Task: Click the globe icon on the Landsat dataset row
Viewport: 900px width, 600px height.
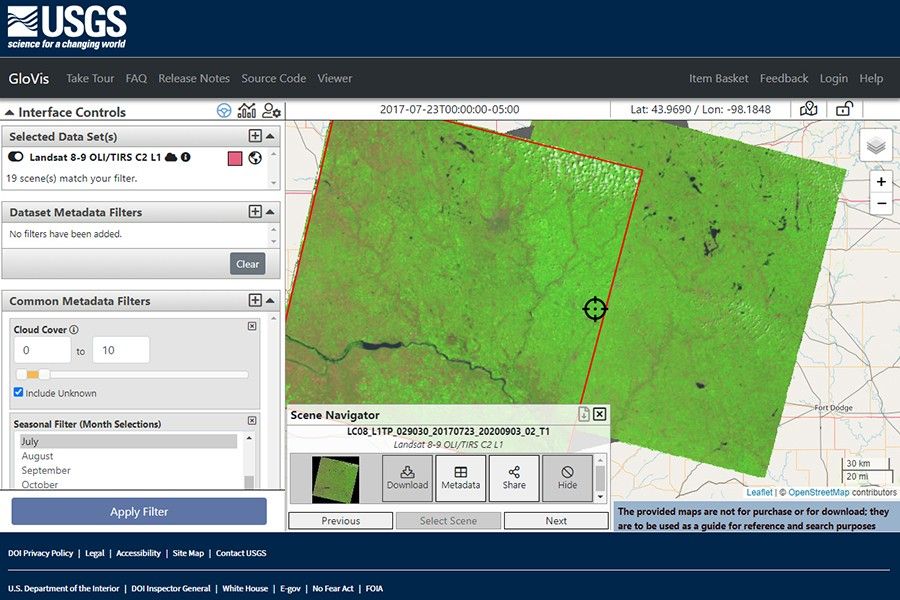Action: (255, 158)
